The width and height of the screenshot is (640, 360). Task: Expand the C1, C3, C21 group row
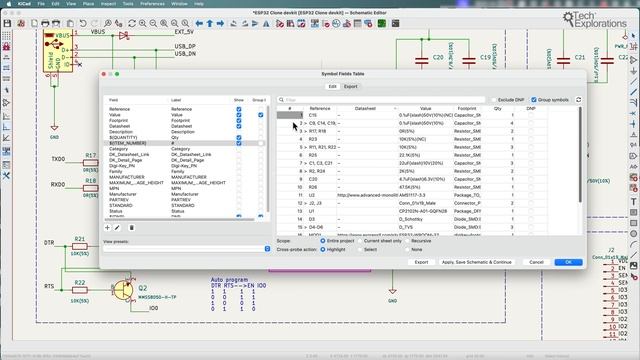click(x=305, y=163)
